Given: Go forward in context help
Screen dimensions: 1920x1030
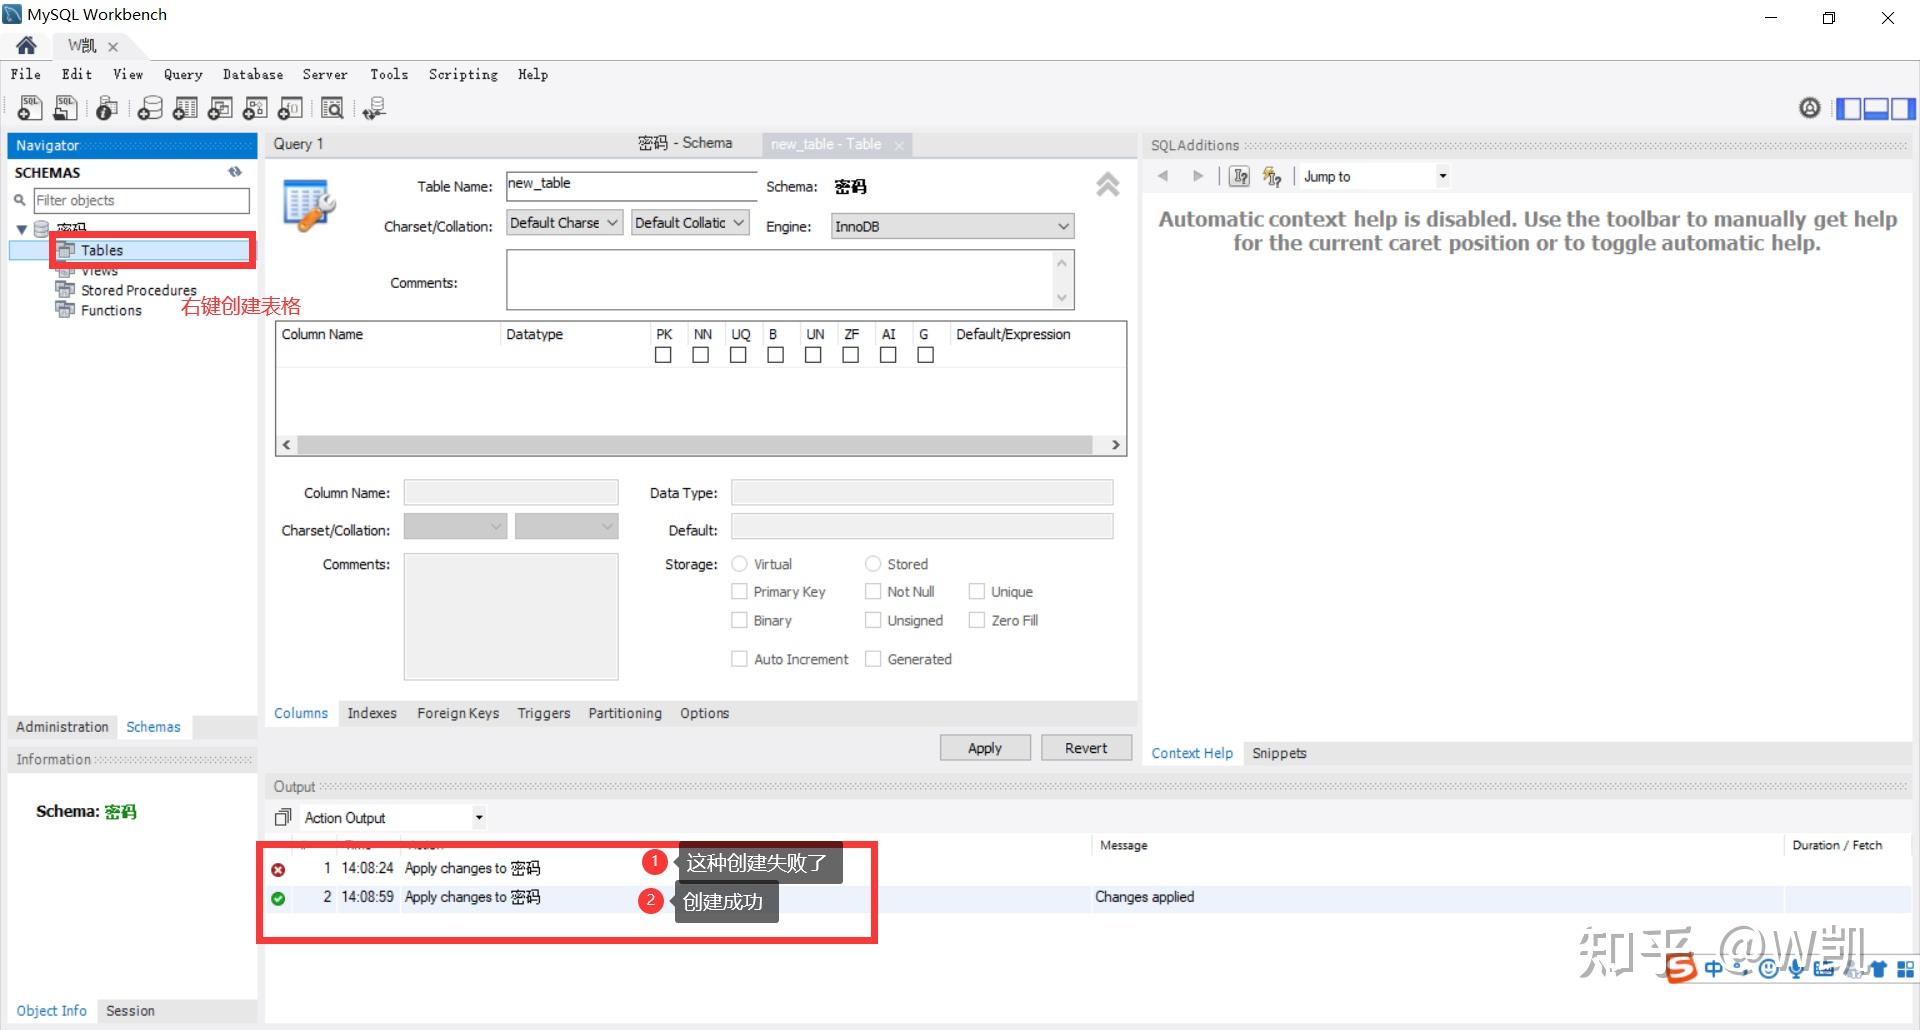Looking at the screenshot, I should coord(1198,176).
